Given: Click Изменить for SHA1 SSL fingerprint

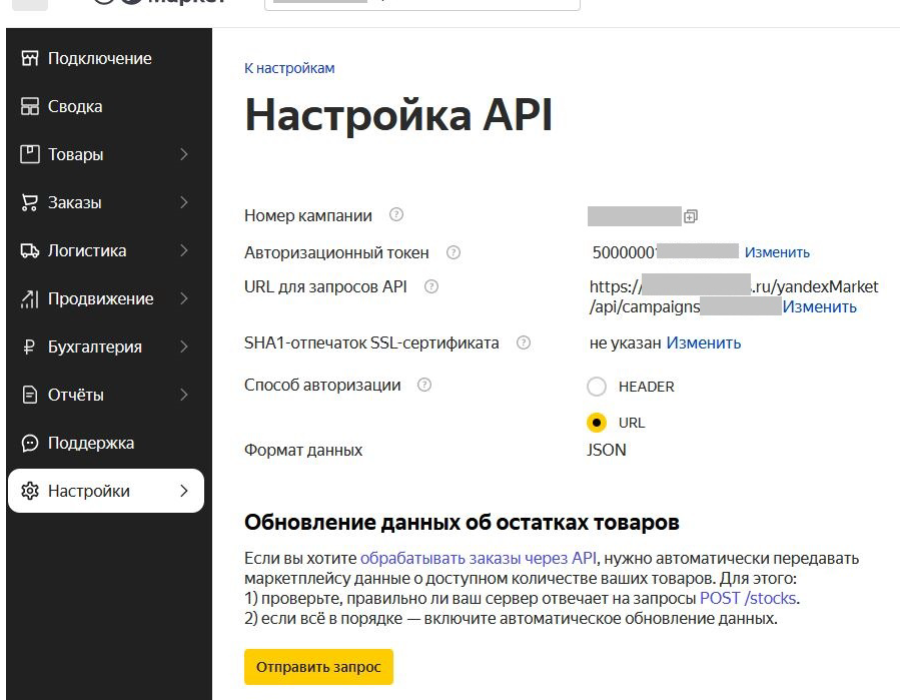Looking at the screenshot, I should 704,343.
